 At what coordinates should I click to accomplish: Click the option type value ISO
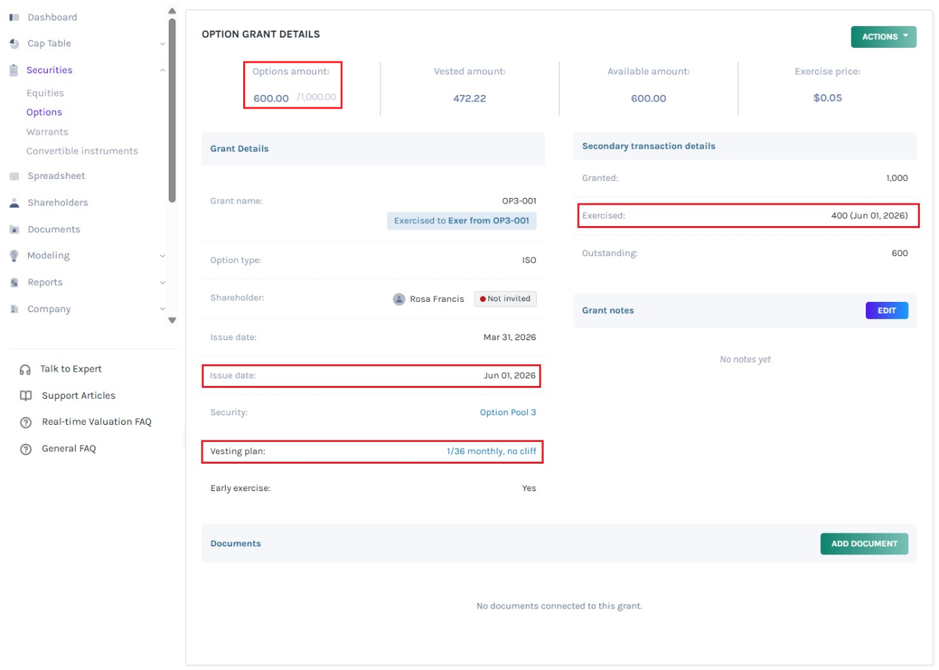tap(529, 260)
